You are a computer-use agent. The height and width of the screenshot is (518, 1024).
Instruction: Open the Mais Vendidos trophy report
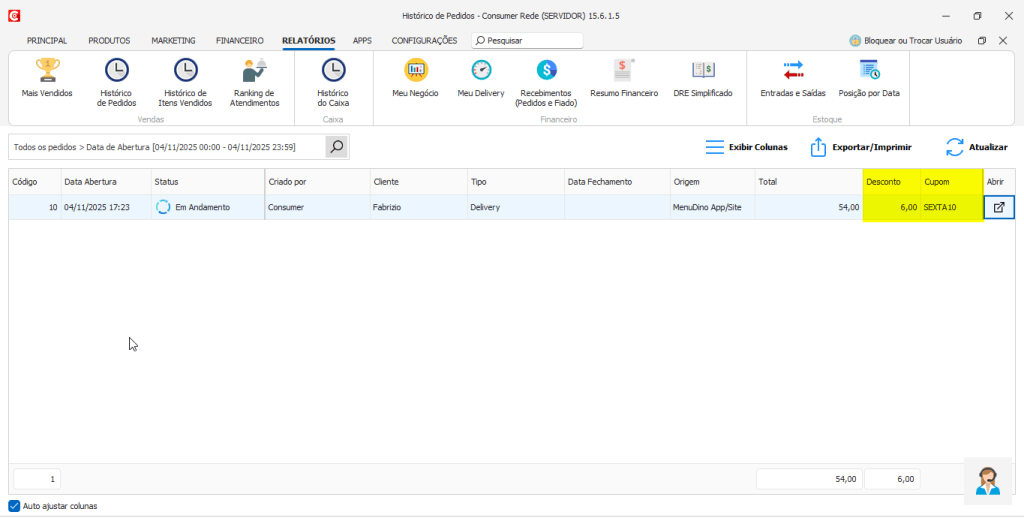click(x=47, y=79)
